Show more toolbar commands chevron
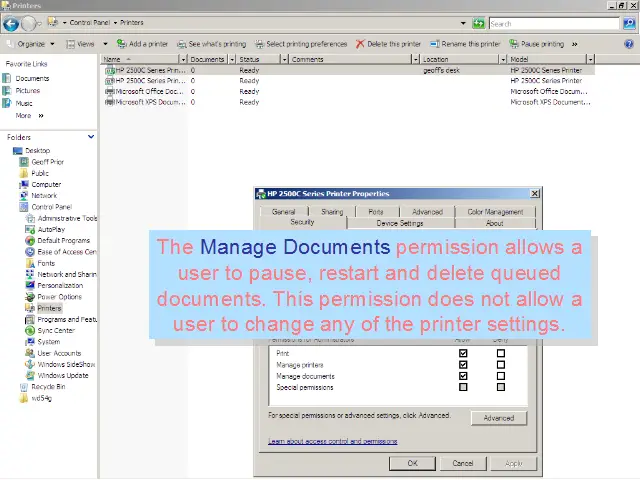This screenshot has height=480, width=640. [x=575, y=44]
